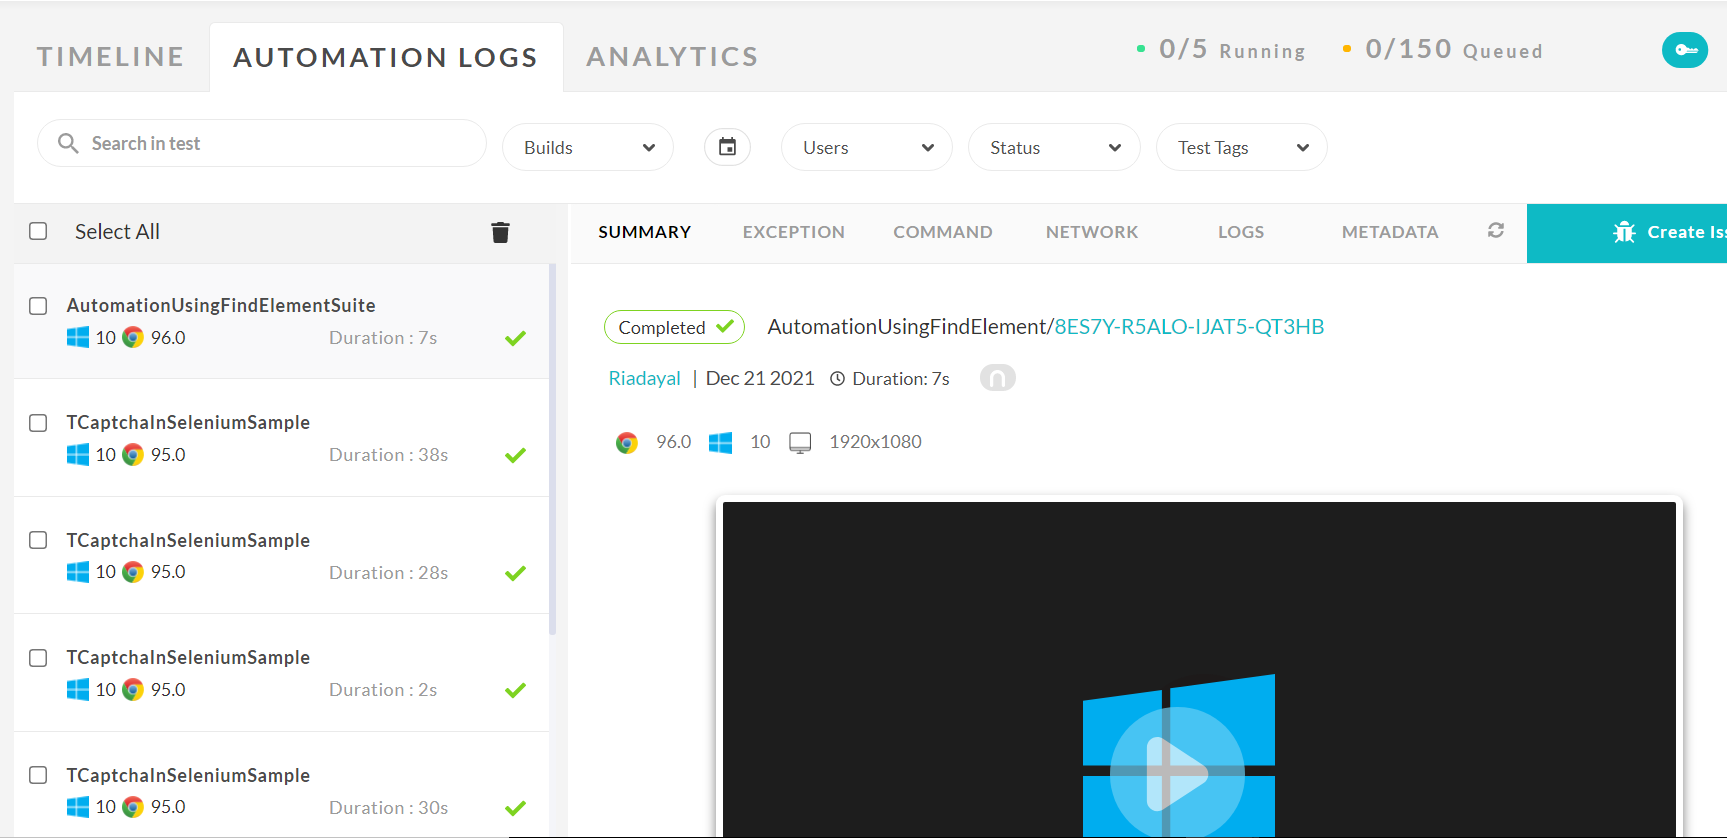Click green checkmark on the 30s test
Image resolution: width=1727 pixels, height=838 pixels.
516,808
